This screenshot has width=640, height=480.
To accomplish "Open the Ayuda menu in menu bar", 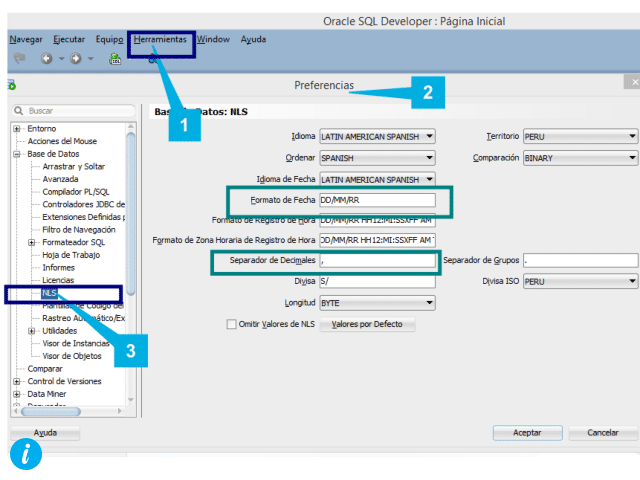I will pos(253,39).
